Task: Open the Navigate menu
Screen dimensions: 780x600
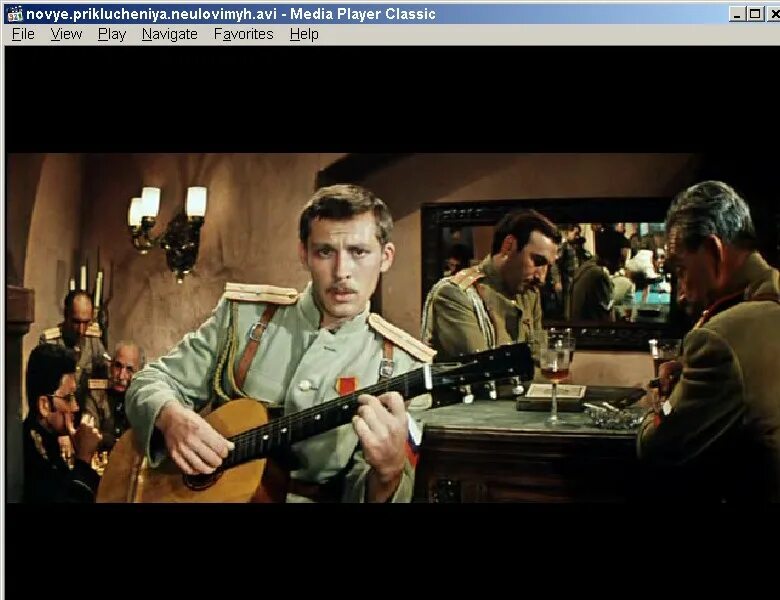Action: click(170, 34)
